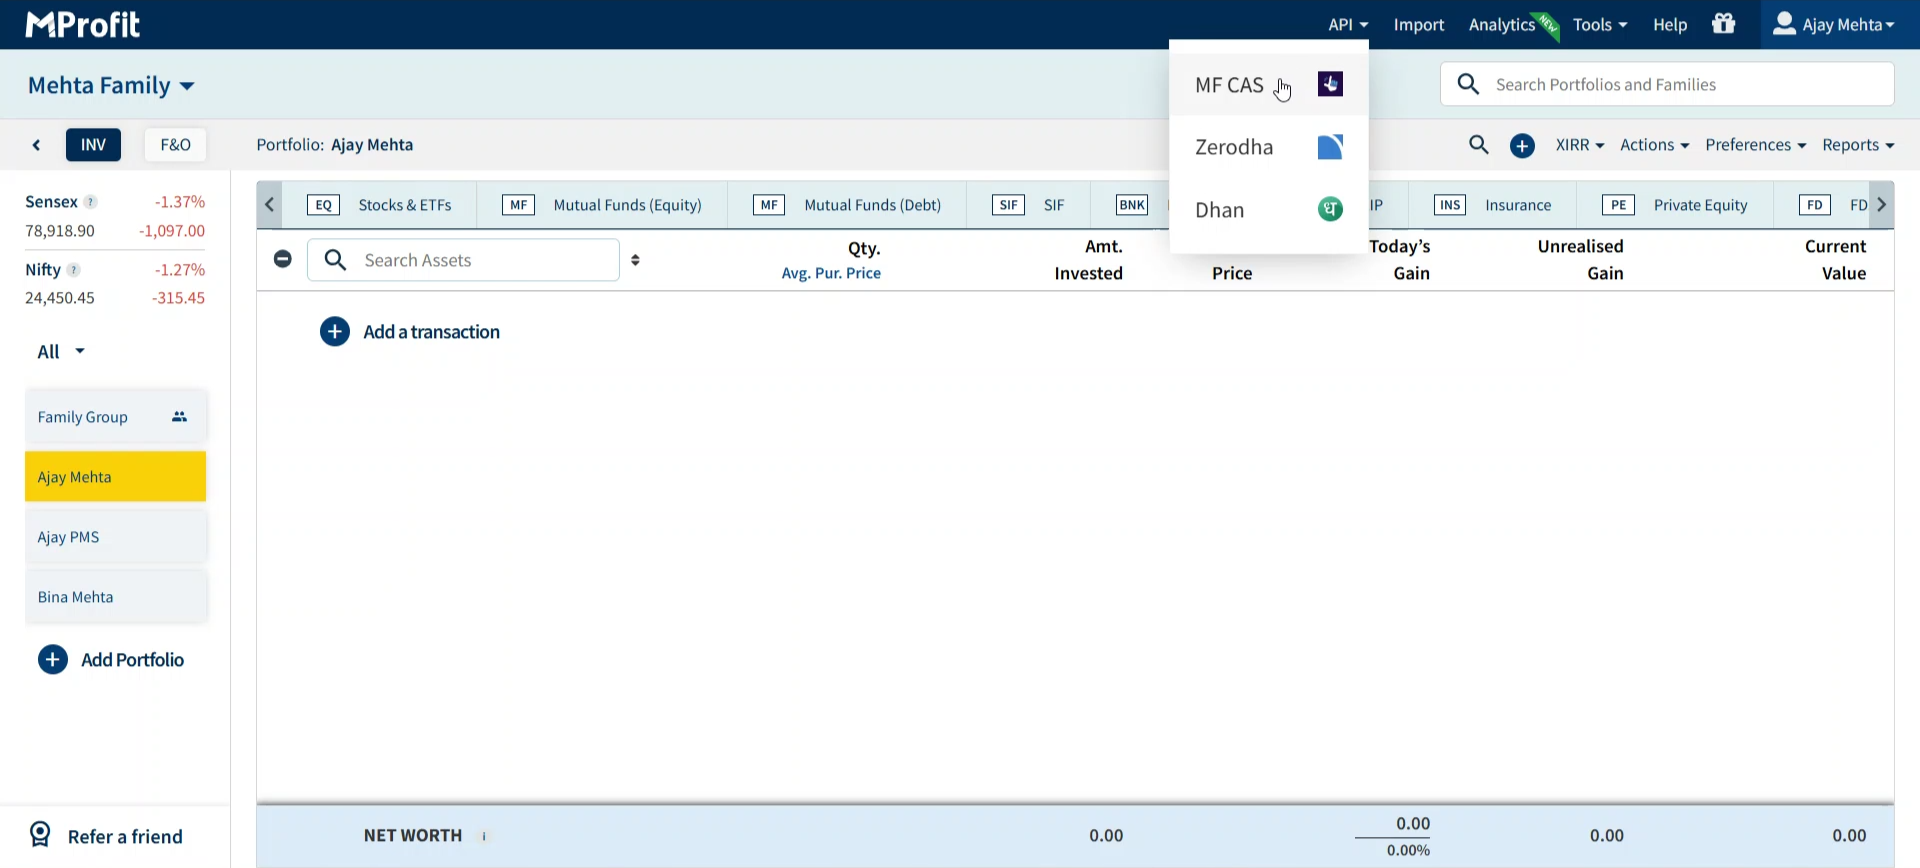This screenshot has height=868, width=1920.
Task: Click the collapse-all minus icon
Action: coord(283,259)
